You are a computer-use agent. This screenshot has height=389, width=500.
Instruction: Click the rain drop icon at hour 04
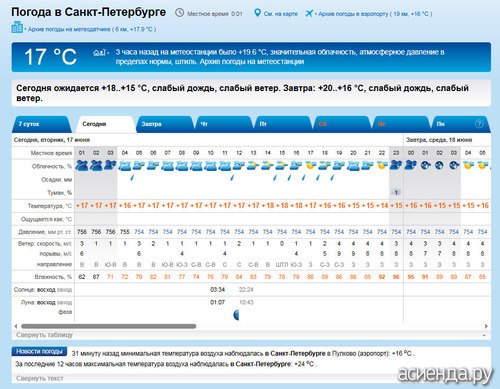132,178
